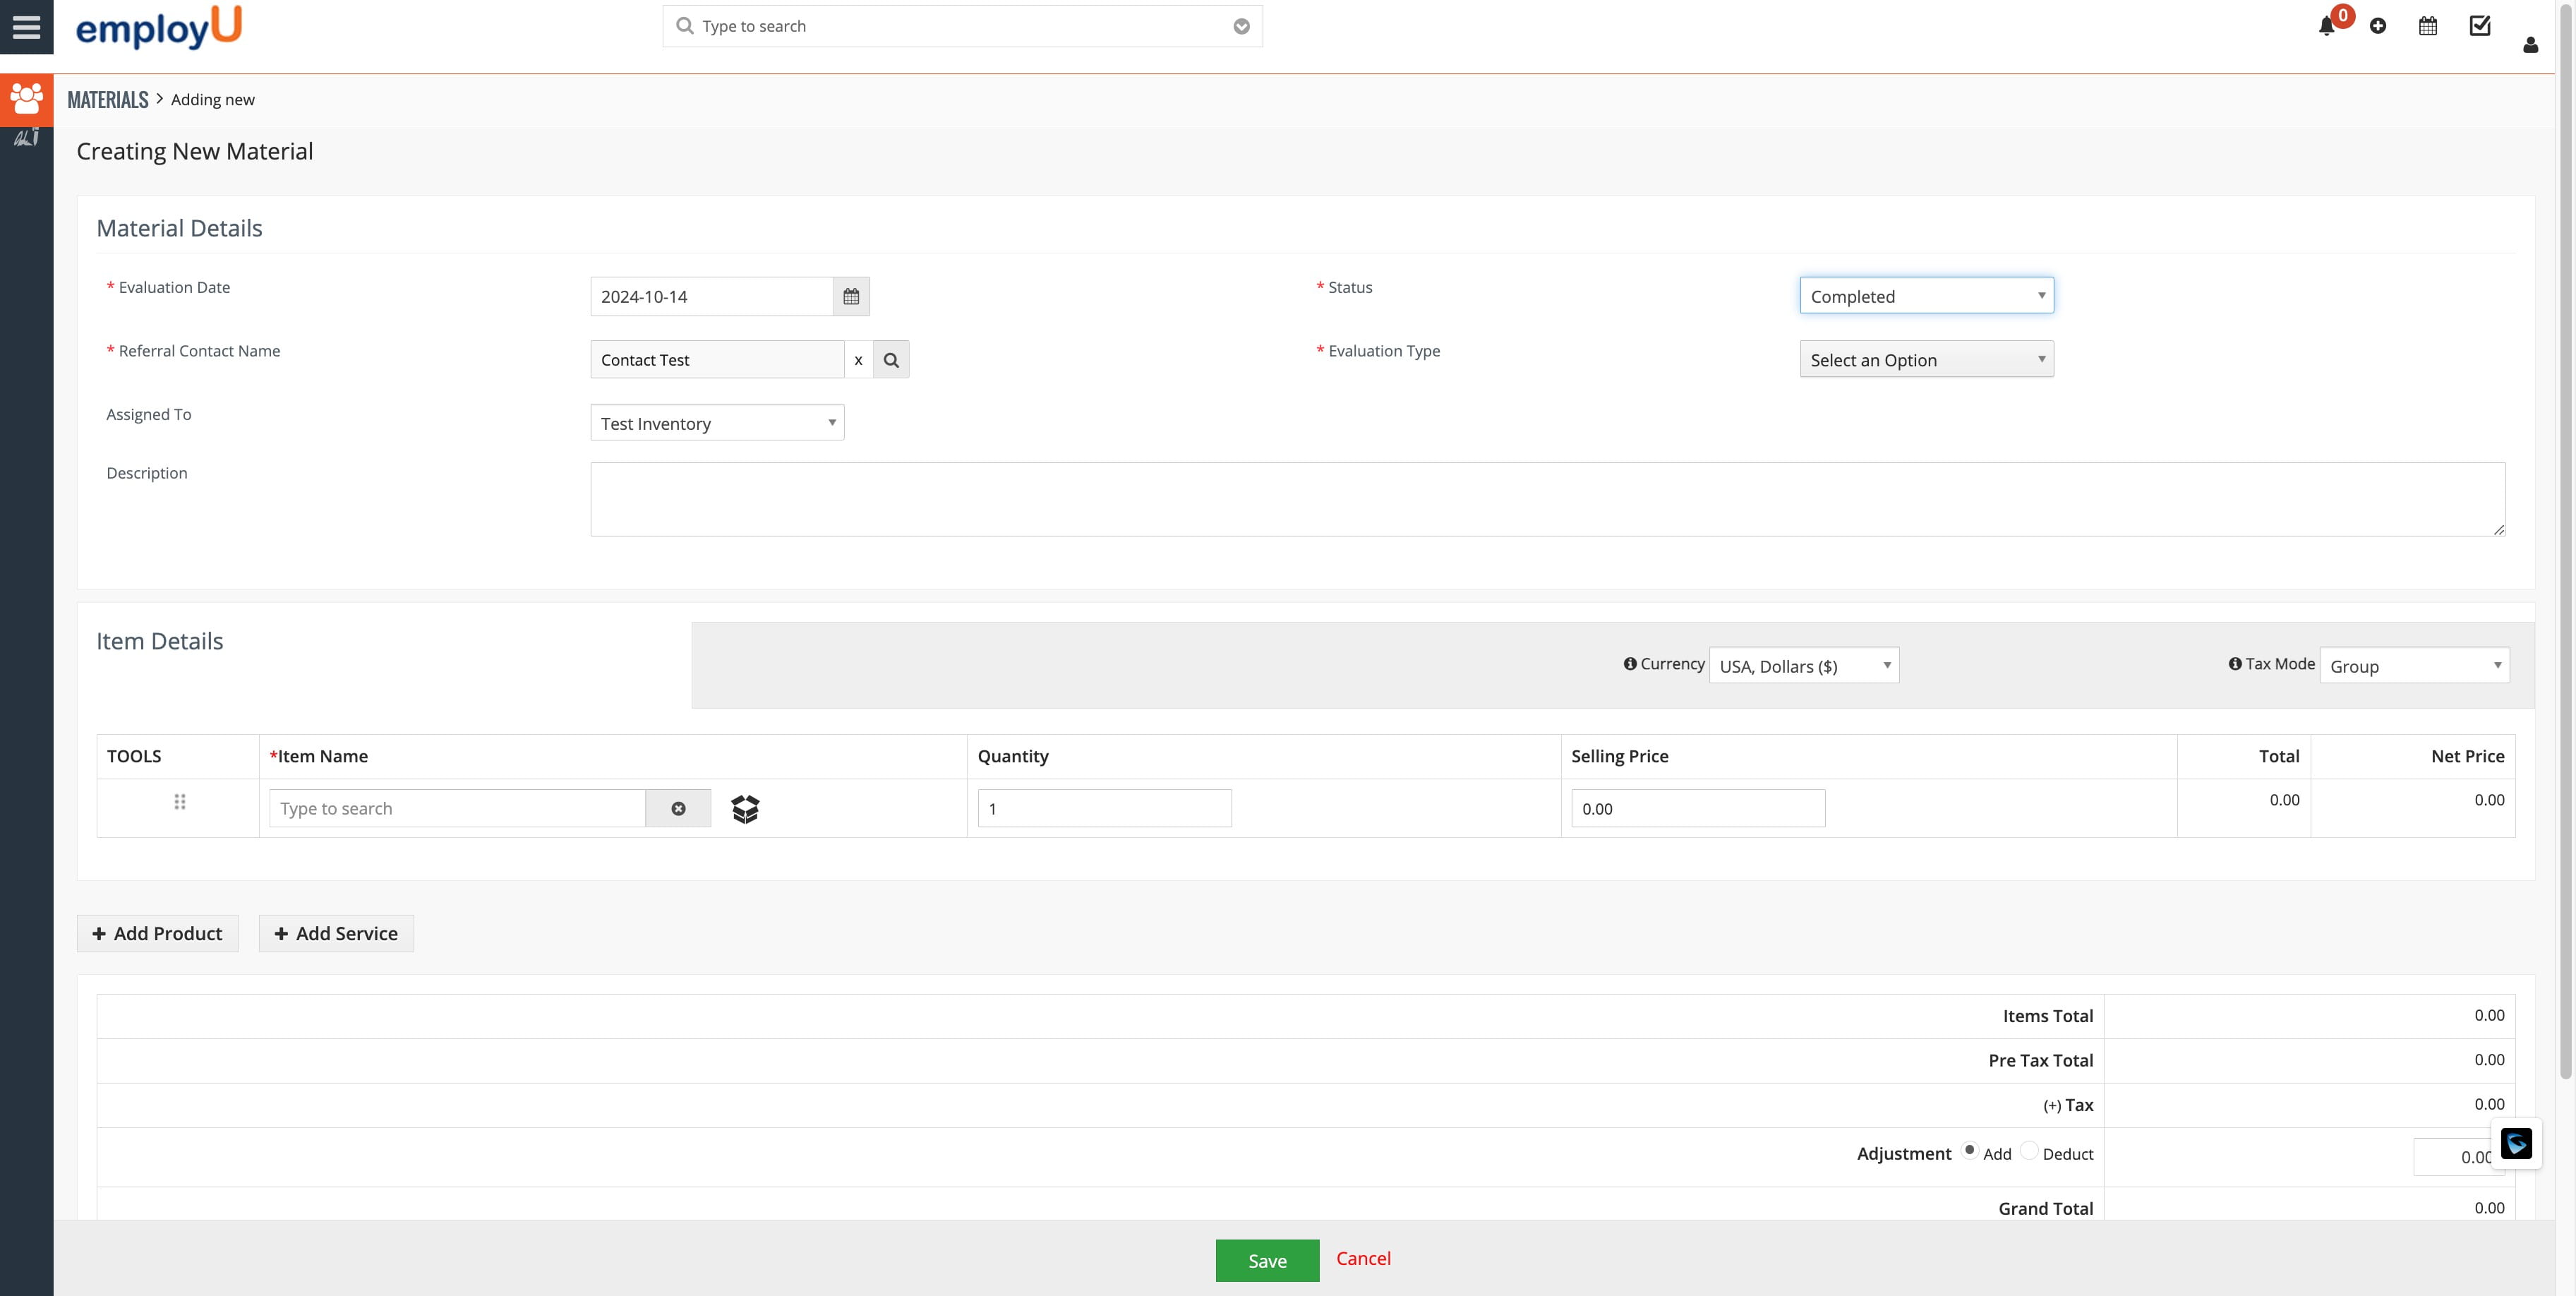This screenshot has width=2576, height=1296.
Task: Go to MATERIALS breadcrumb
Action: point(108,100)
